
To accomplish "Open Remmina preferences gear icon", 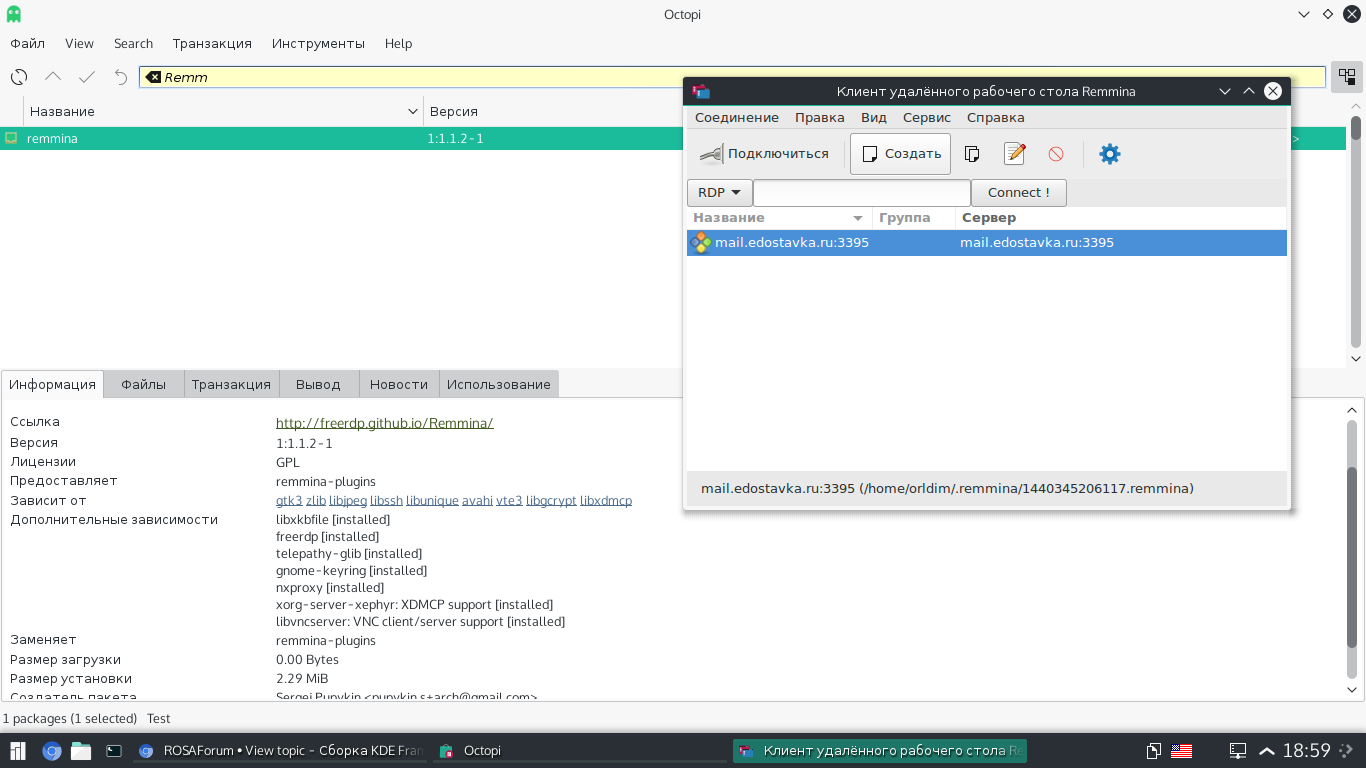I will point(1110,154).
